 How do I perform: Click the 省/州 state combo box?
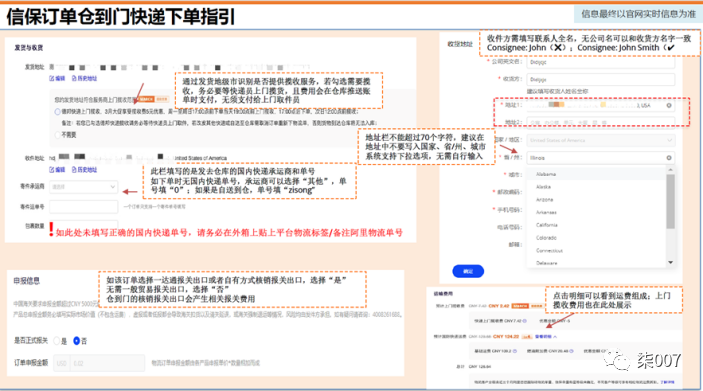(x=601, y=158)
